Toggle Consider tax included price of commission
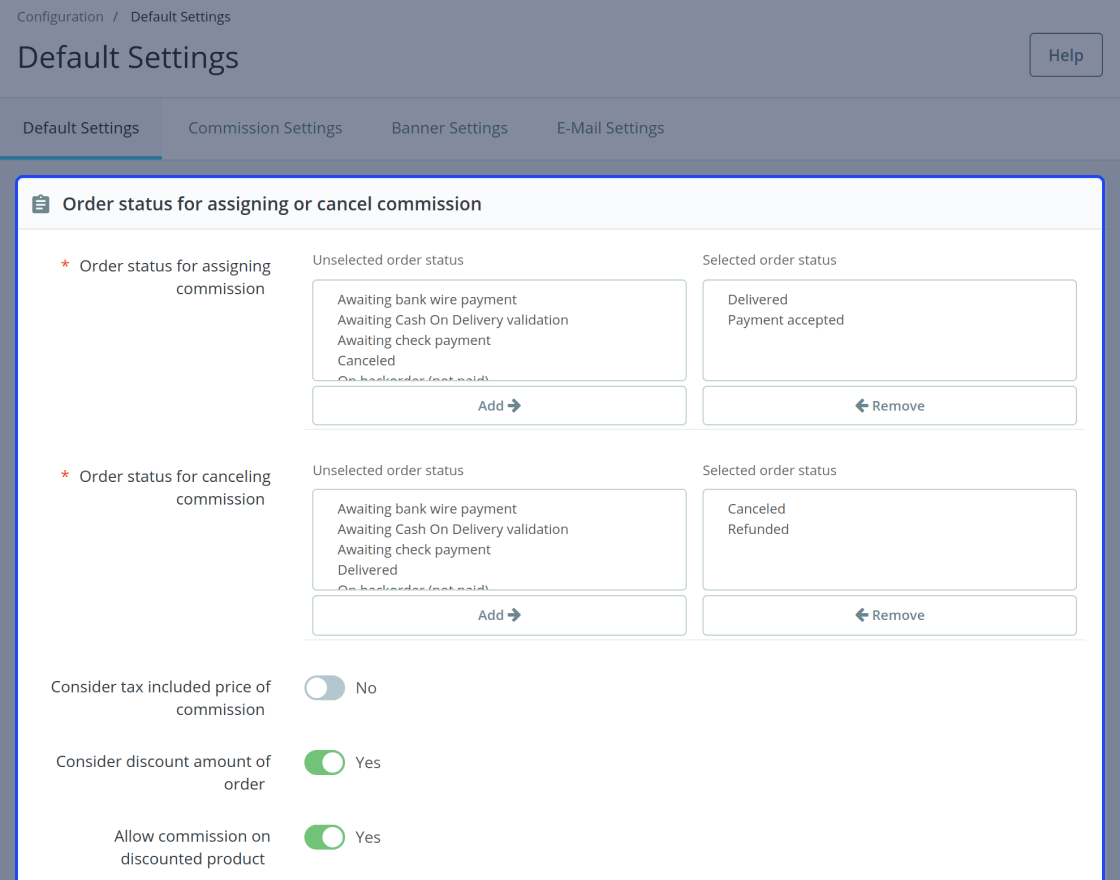 [324, 688]
